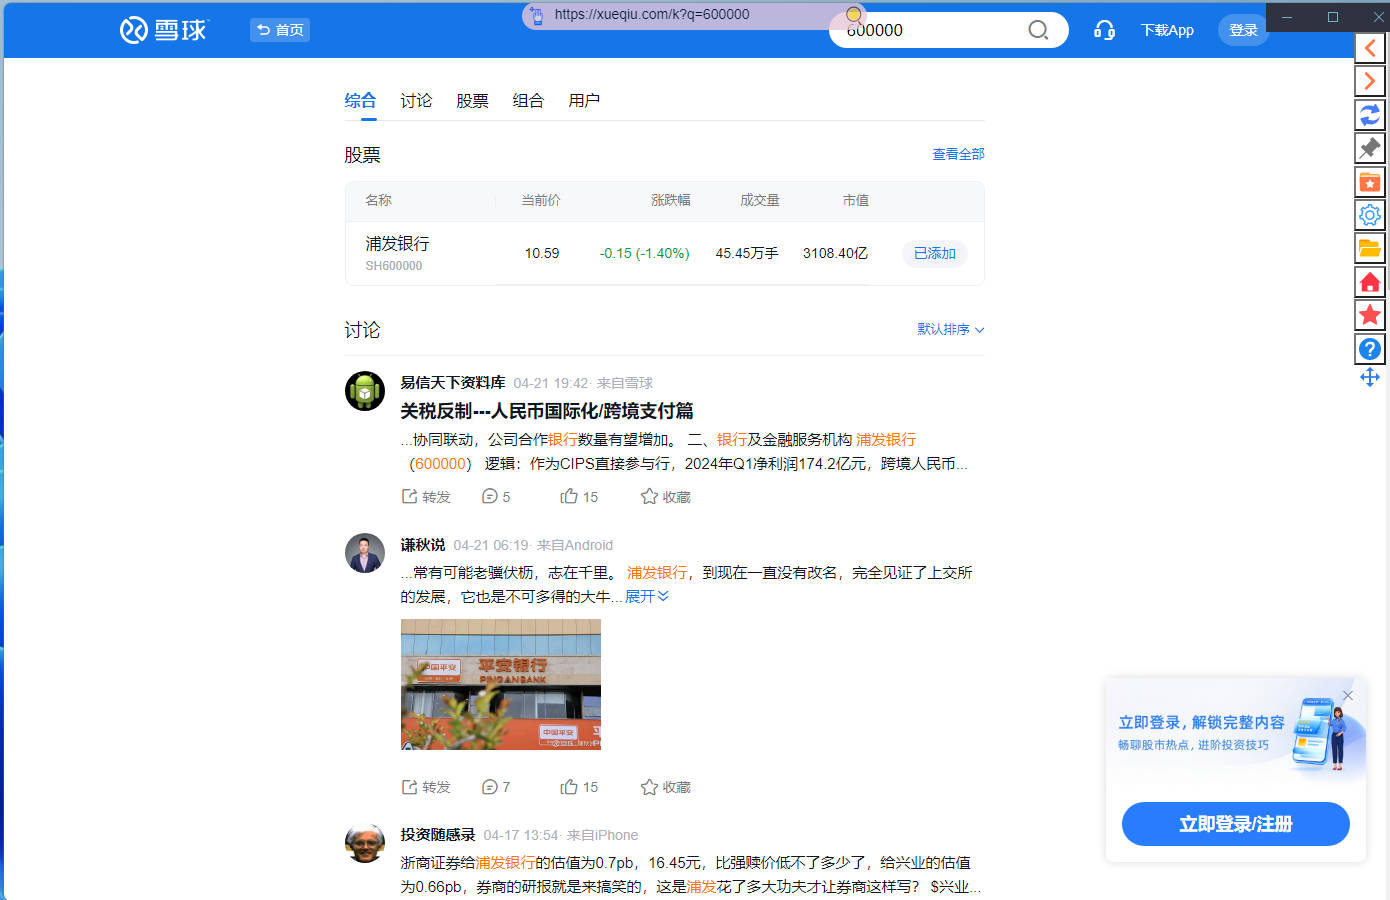Favorite 谦秋说's post via 收藏 star
The width and height of the screenshot is (1390, 900).
pos(663,787)
